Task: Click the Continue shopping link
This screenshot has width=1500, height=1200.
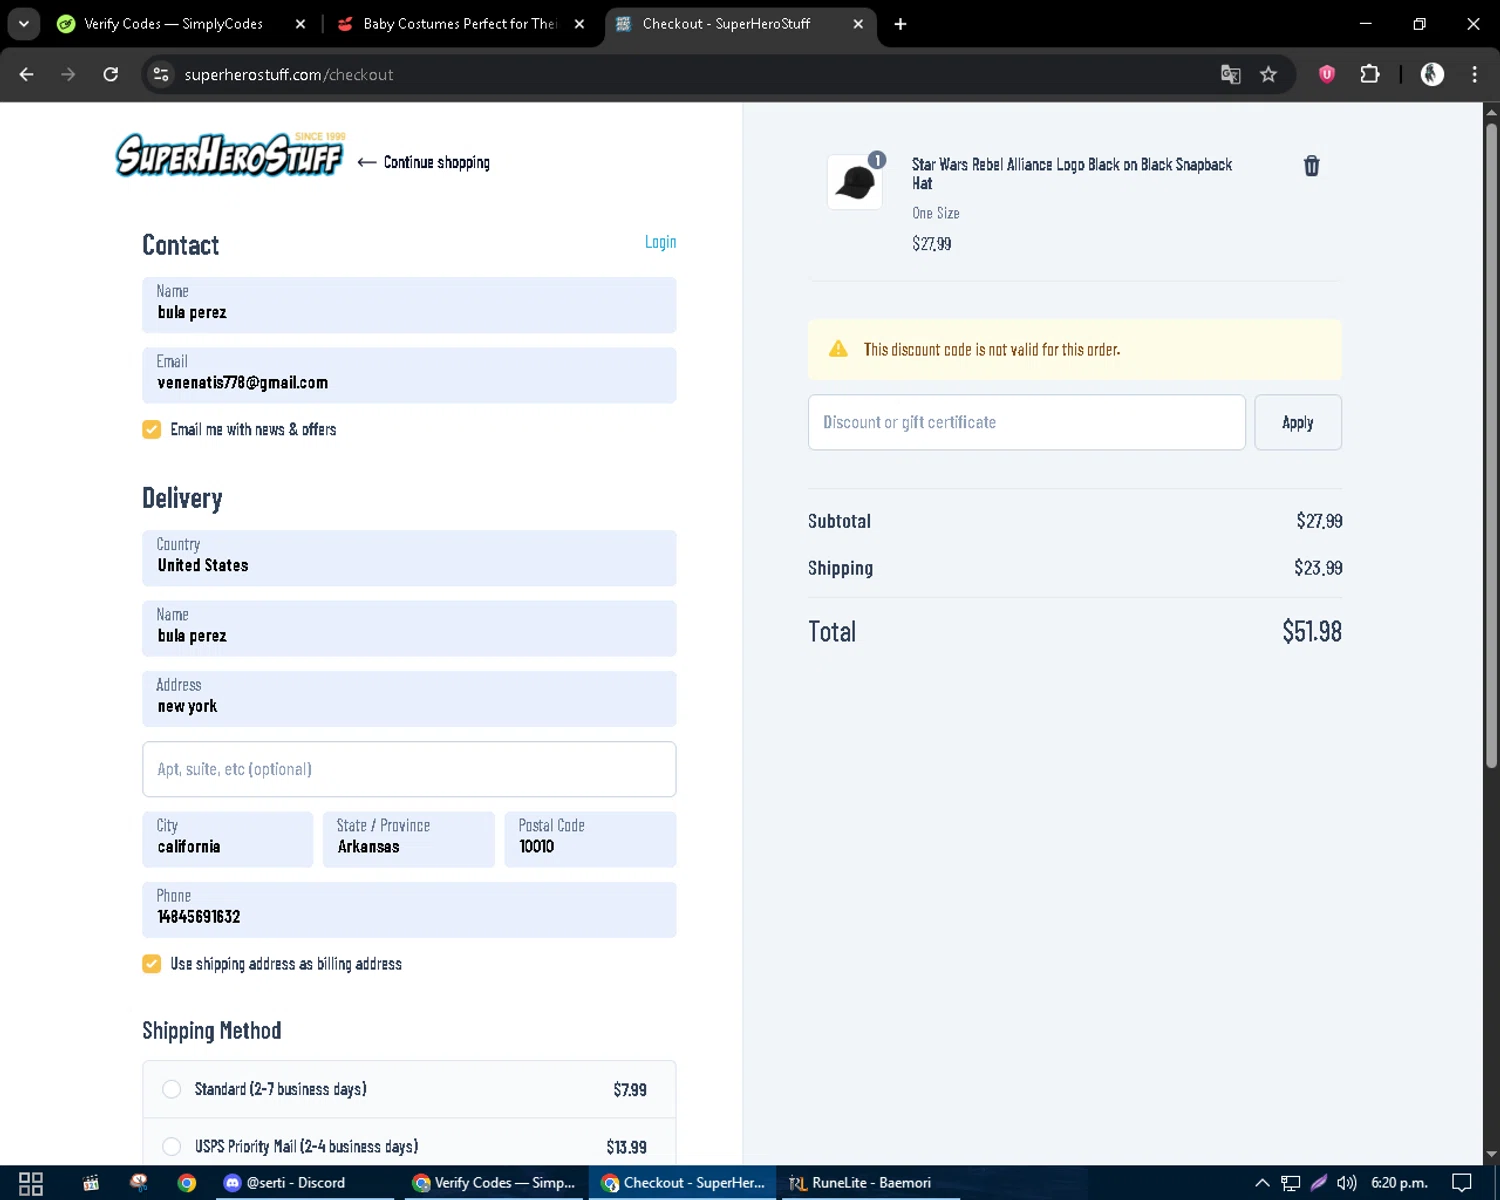Action: coord(424,162)
